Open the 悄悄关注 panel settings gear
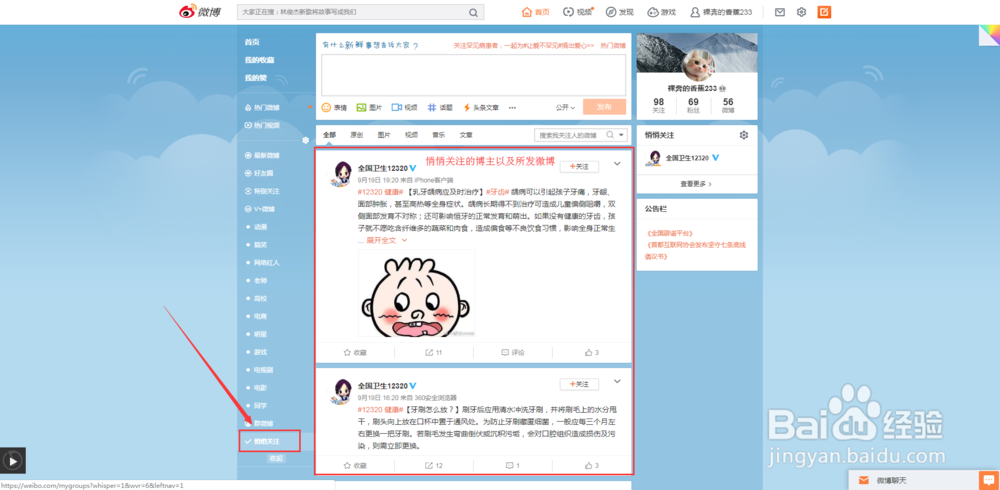 744,135
